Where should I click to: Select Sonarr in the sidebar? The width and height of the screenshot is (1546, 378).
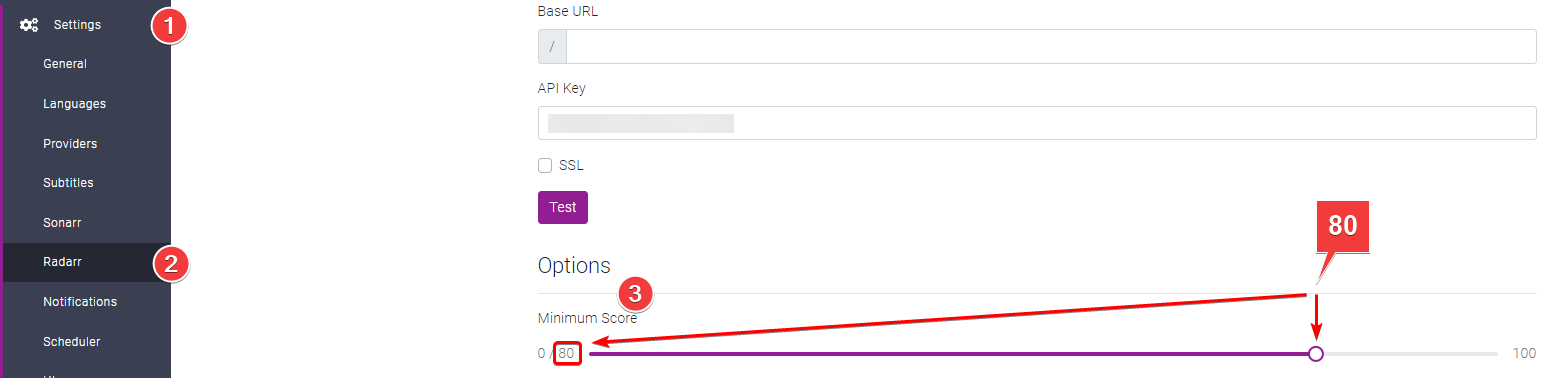63,223
